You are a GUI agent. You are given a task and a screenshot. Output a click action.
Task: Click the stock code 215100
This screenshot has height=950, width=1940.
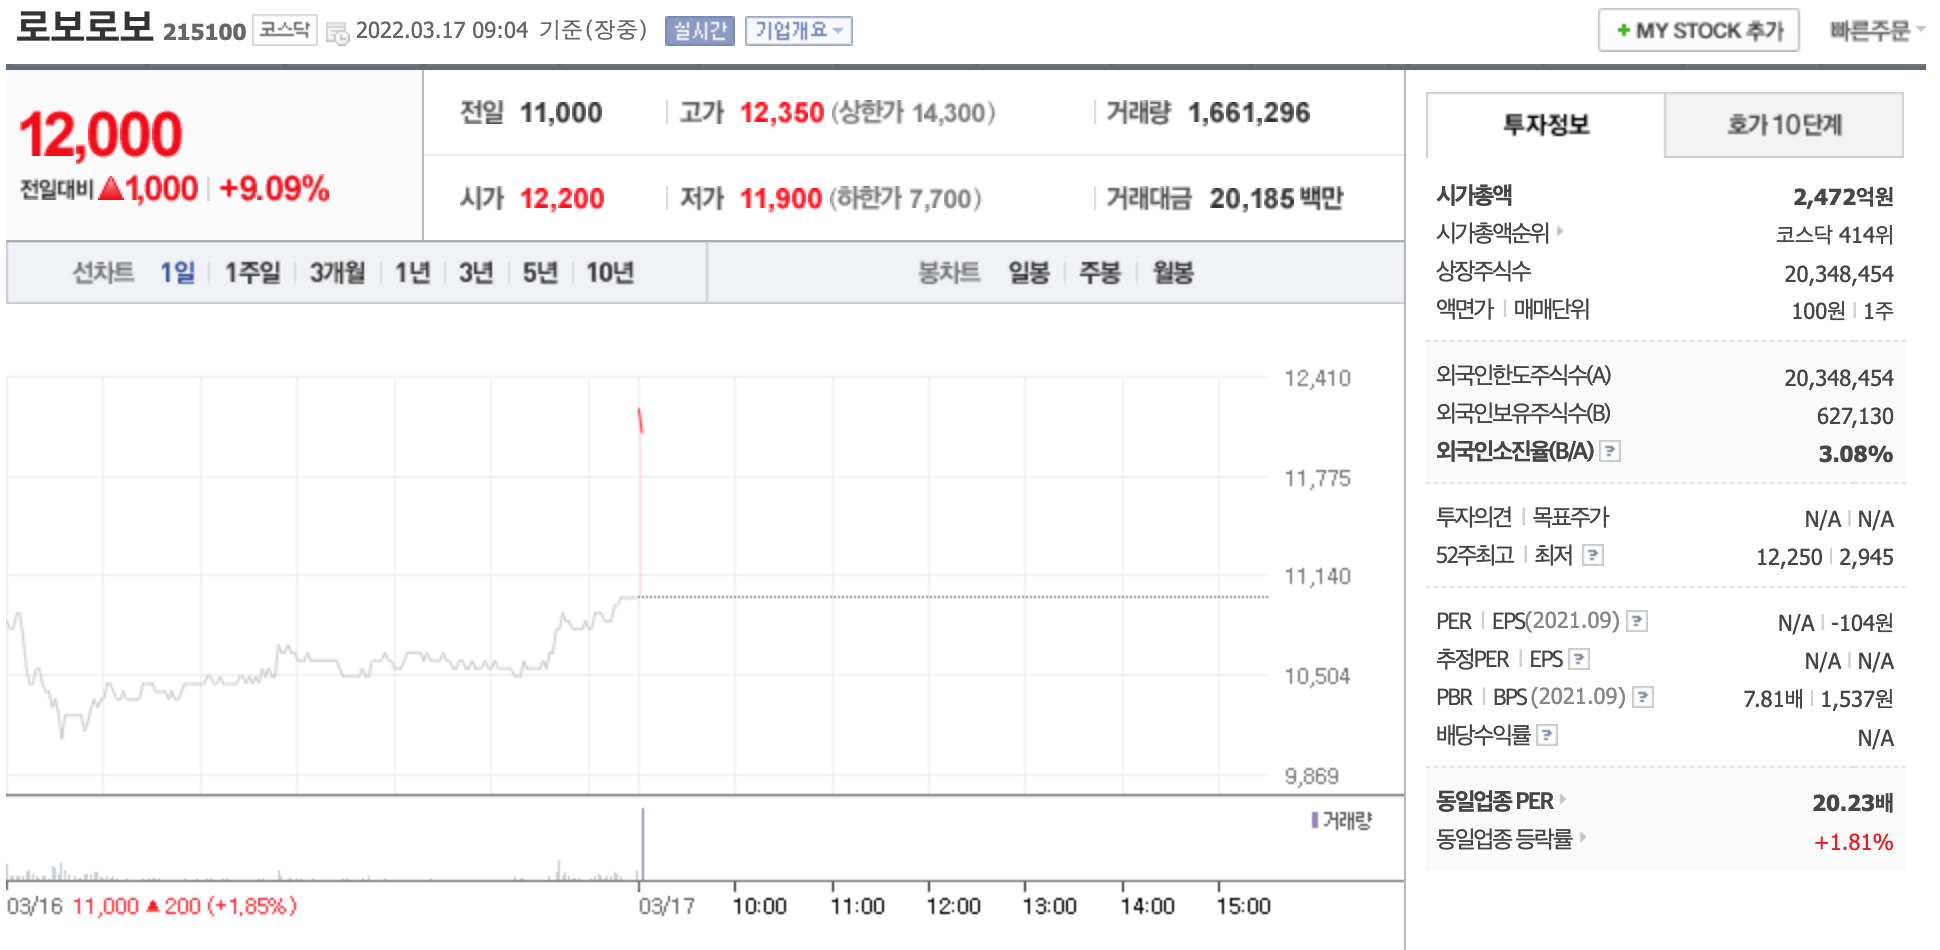pos(204,32)
